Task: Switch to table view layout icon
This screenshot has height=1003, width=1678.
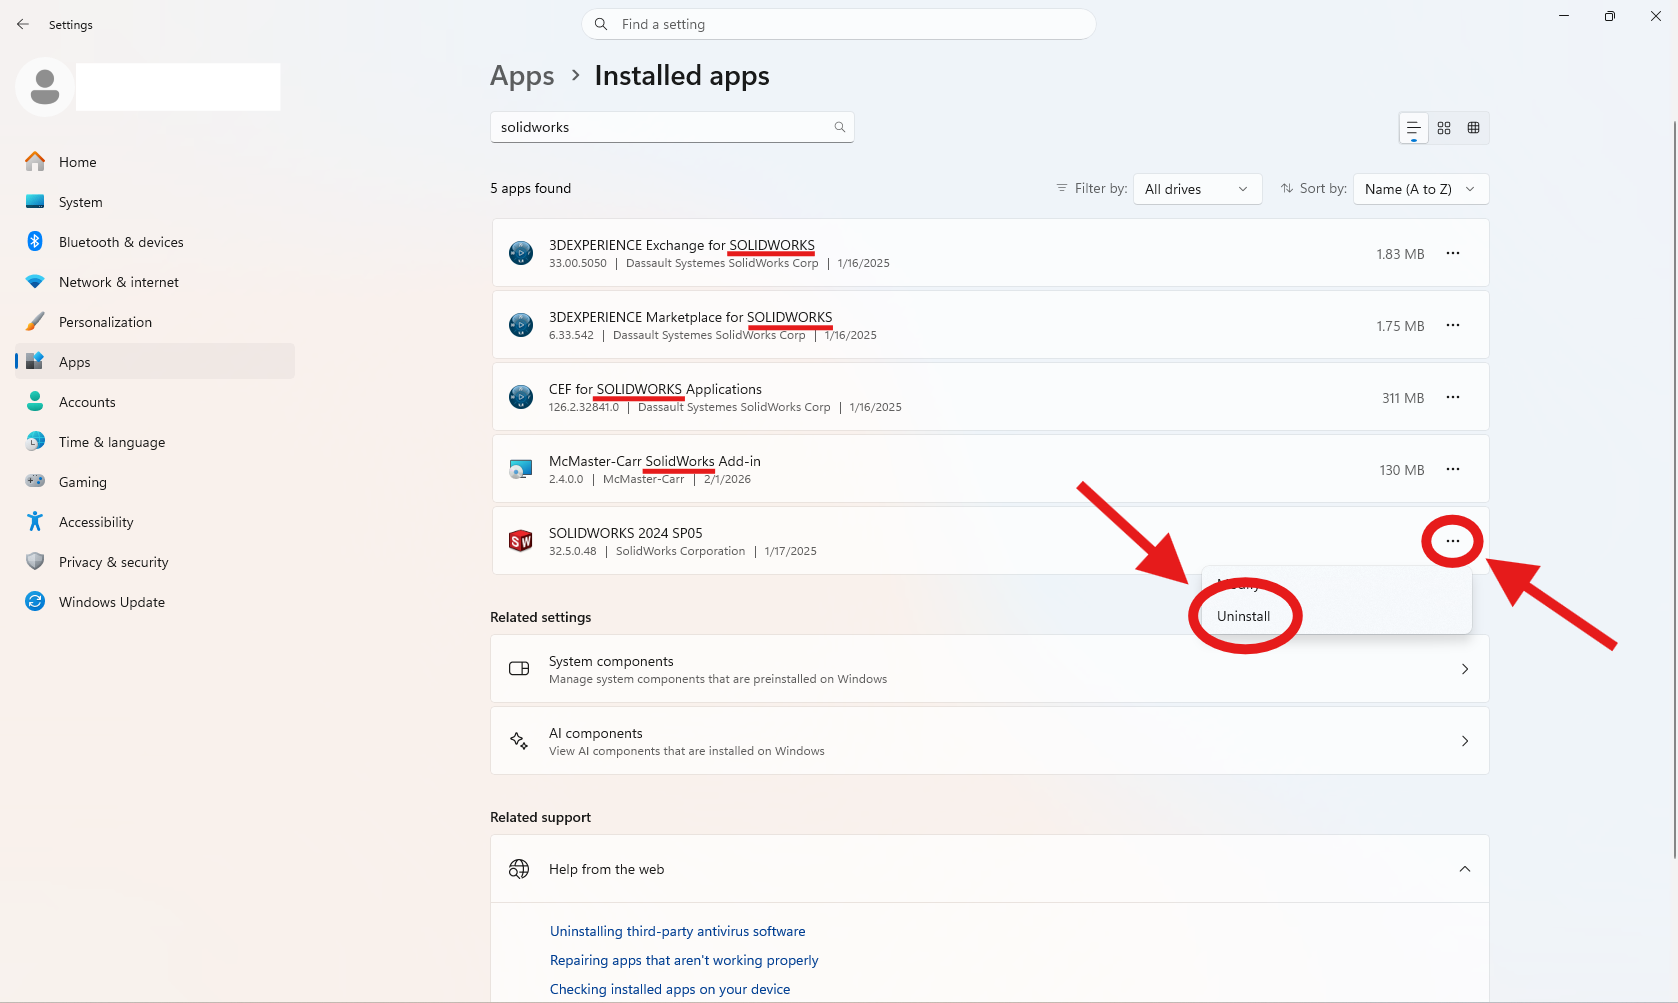Action: pos(1473,128)
